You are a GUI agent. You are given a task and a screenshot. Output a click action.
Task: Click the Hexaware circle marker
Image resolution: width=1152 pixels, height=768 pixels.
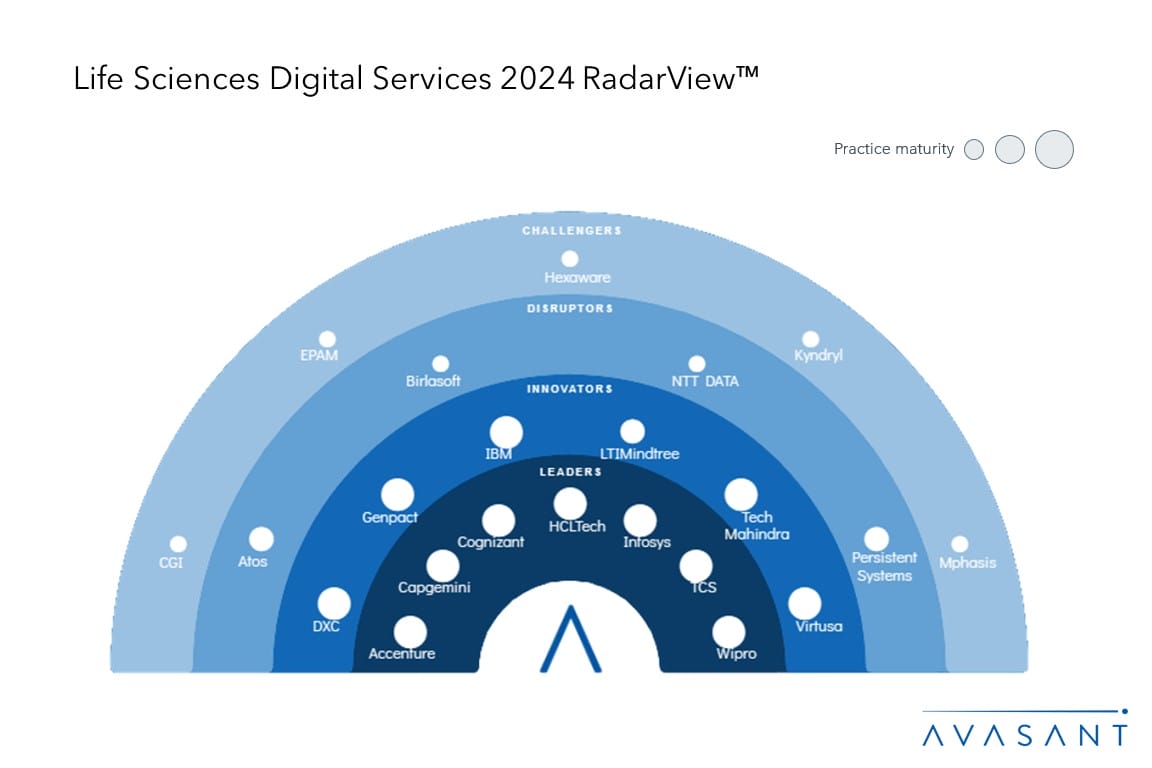pos(570,259)
